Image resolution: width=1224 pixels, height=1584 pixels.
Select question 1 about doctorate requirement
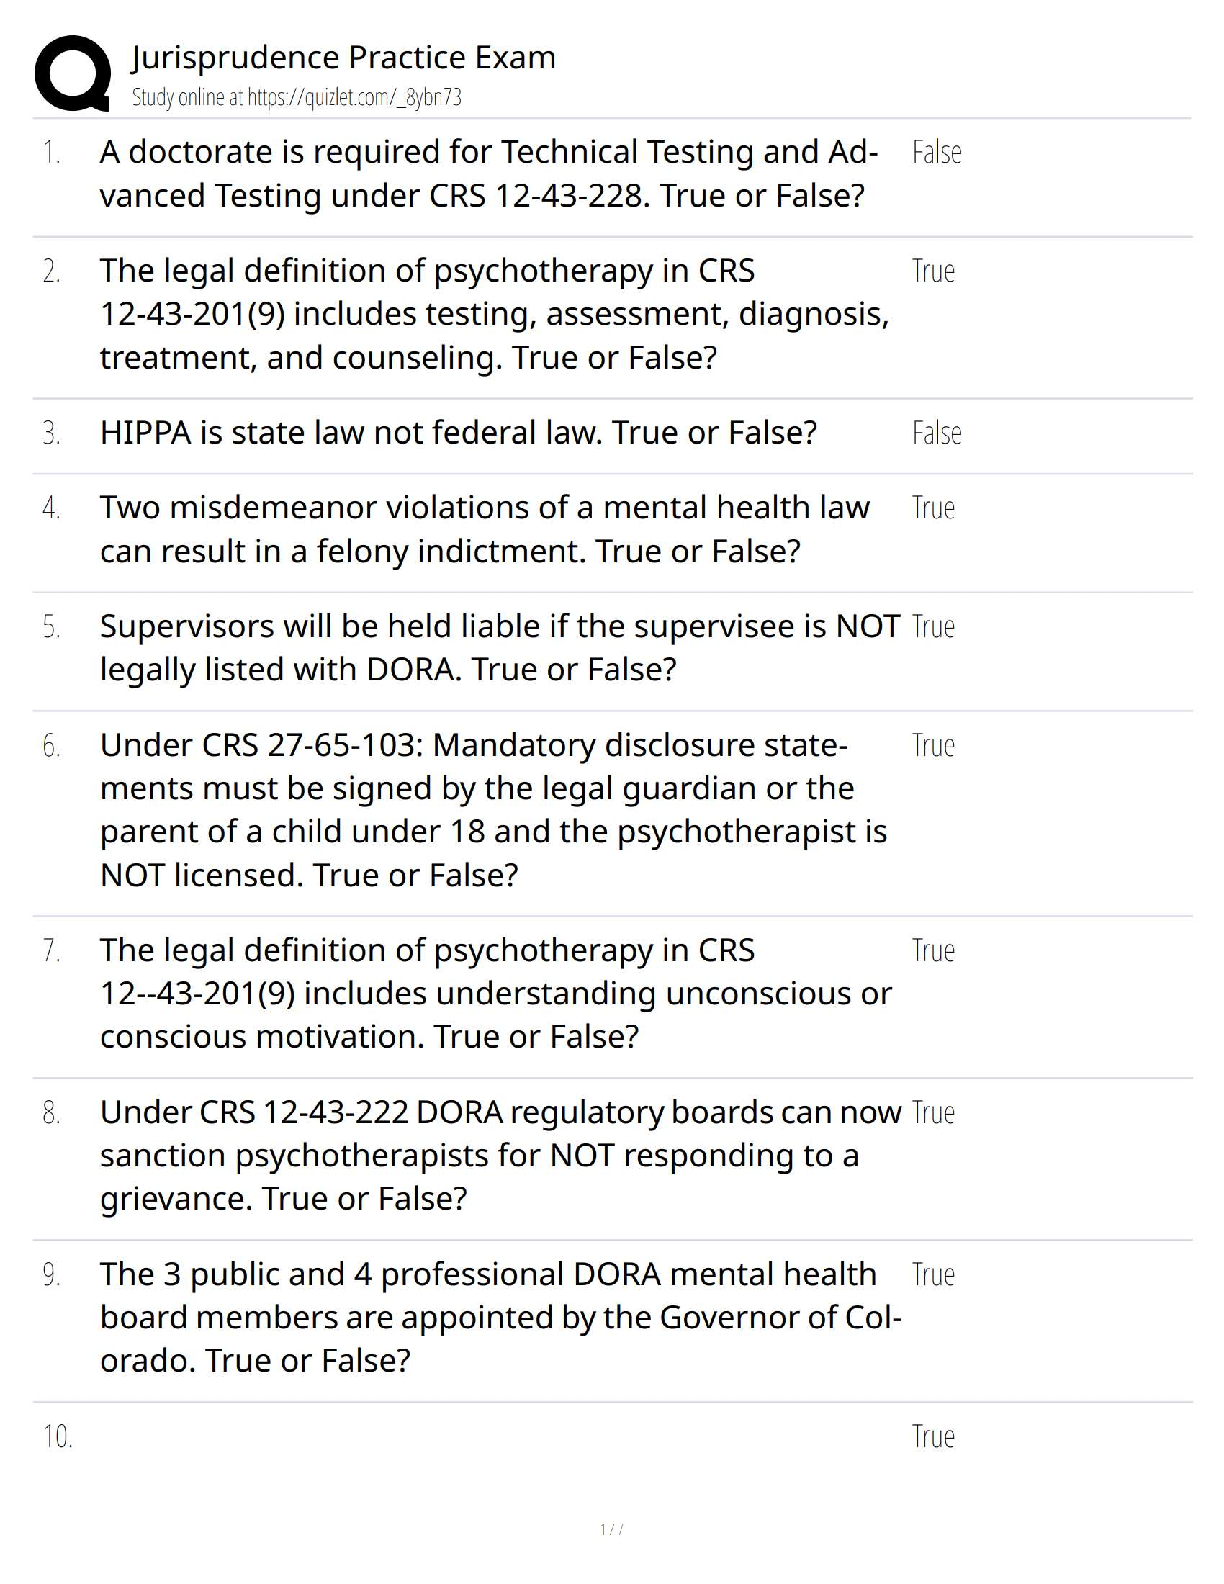488,174
